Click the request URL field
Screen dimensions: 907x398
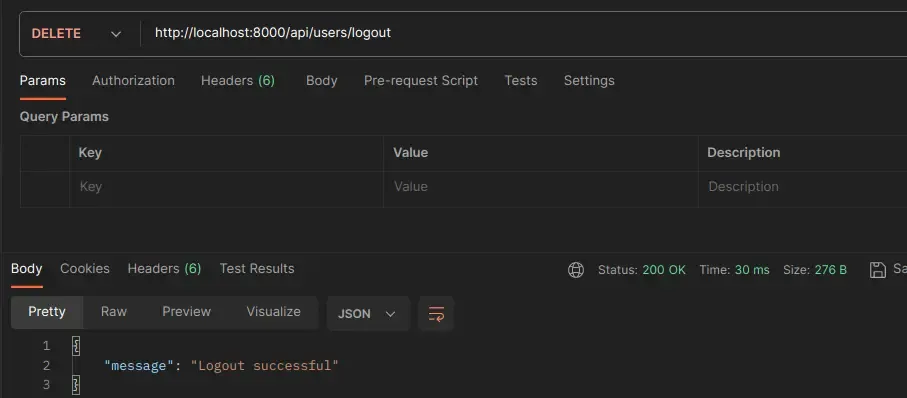523,34
